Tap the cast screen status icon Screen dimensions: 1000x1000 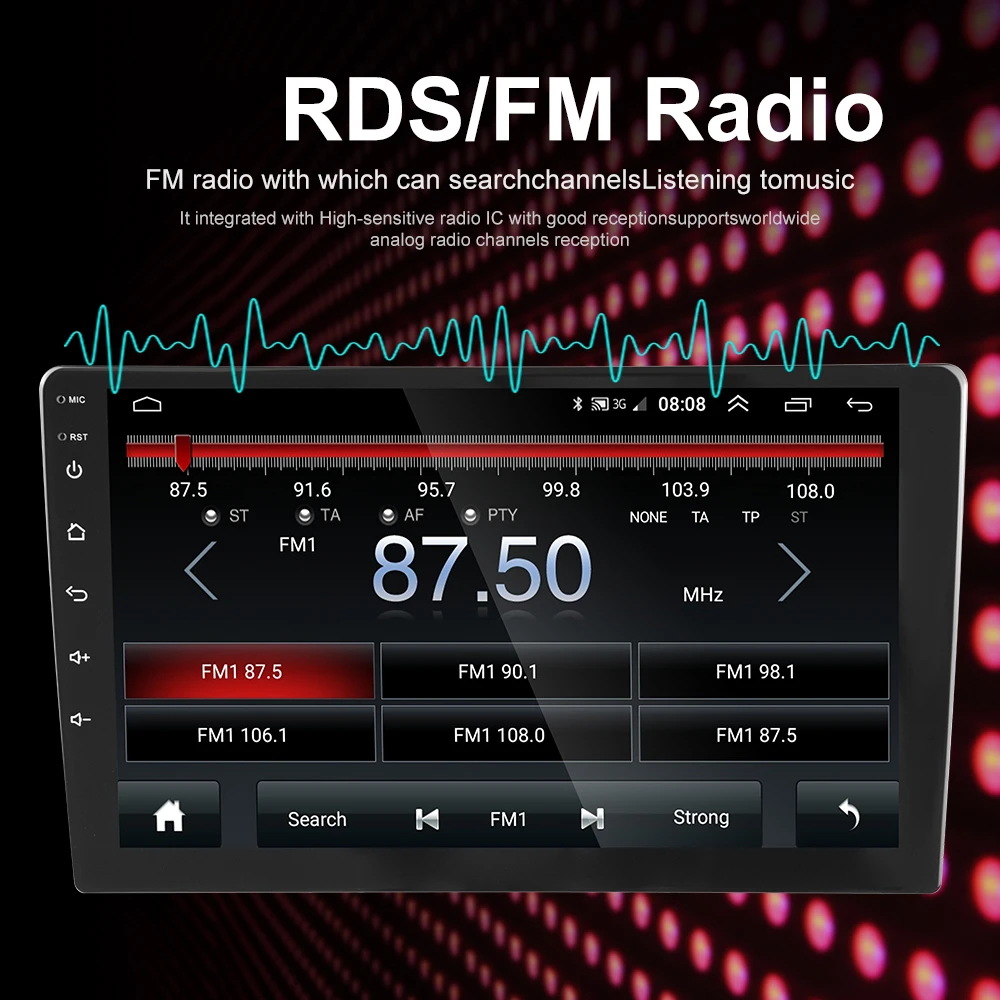[x=599, y=404]
